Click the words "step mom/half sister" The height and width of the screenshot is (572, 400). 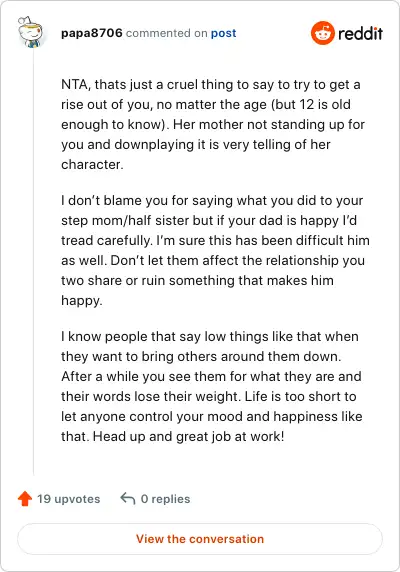pos(140,221)
